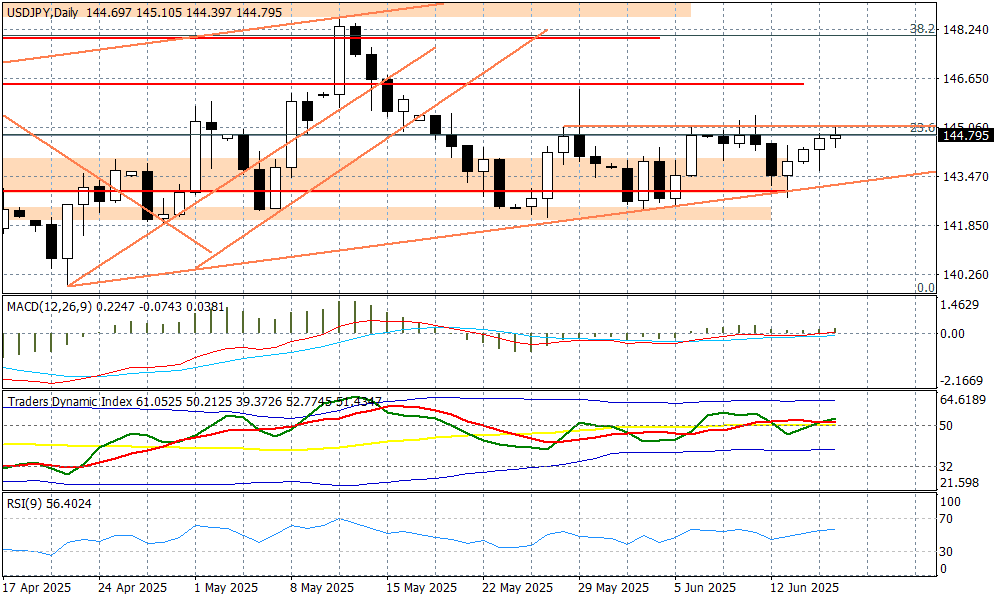The width and height of the screenshot is (1000, 600).
Task: Click the 64.6189 TDI scale value
Action: [964, 400]
